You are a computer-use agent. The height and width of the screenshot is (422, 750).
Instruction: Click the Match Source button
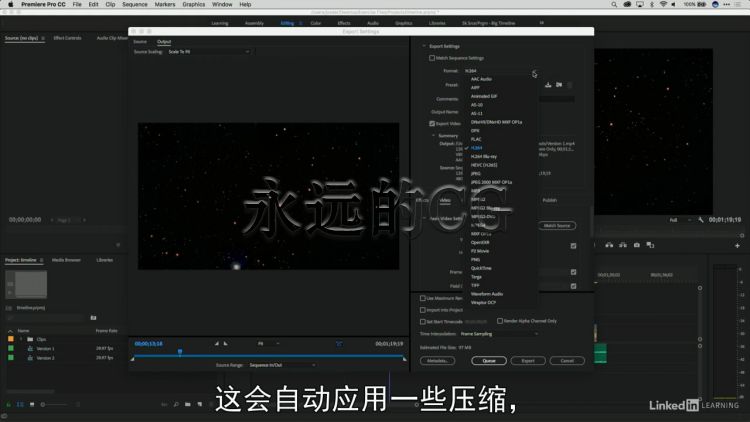557,225
